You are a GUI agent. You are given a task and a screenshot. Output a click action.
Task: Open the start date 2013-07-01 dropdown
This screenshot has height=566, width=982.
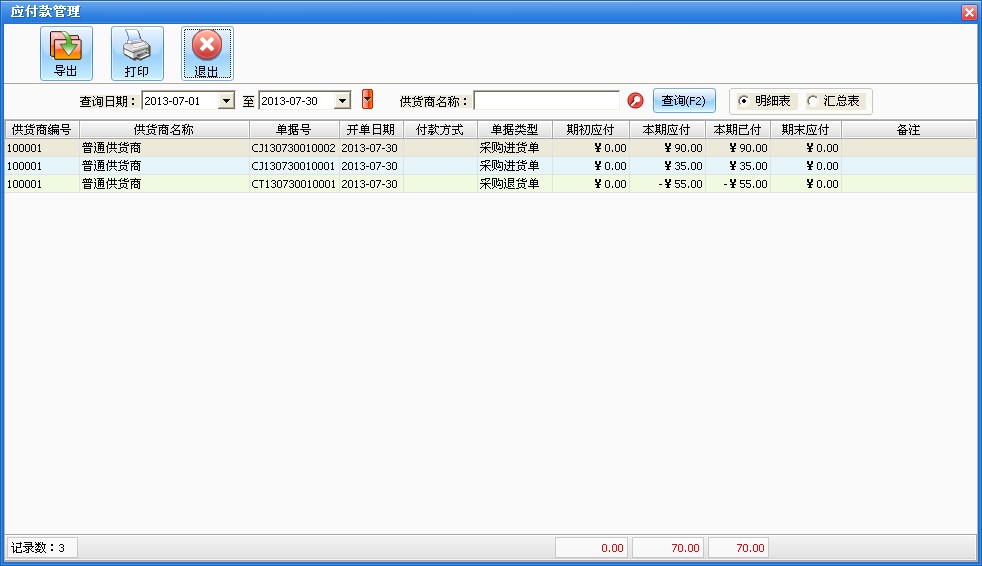coord(226,101)
